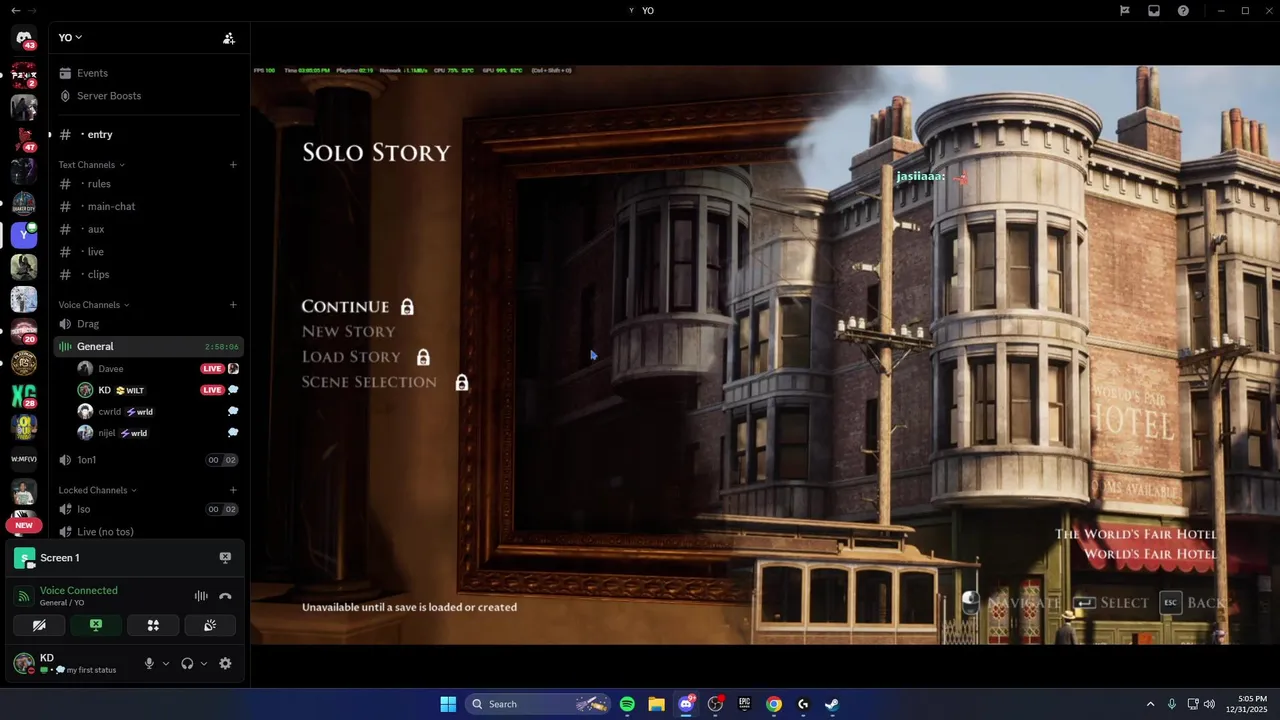
Task: Open Activities launcher button
Action: tap(153, 625)
